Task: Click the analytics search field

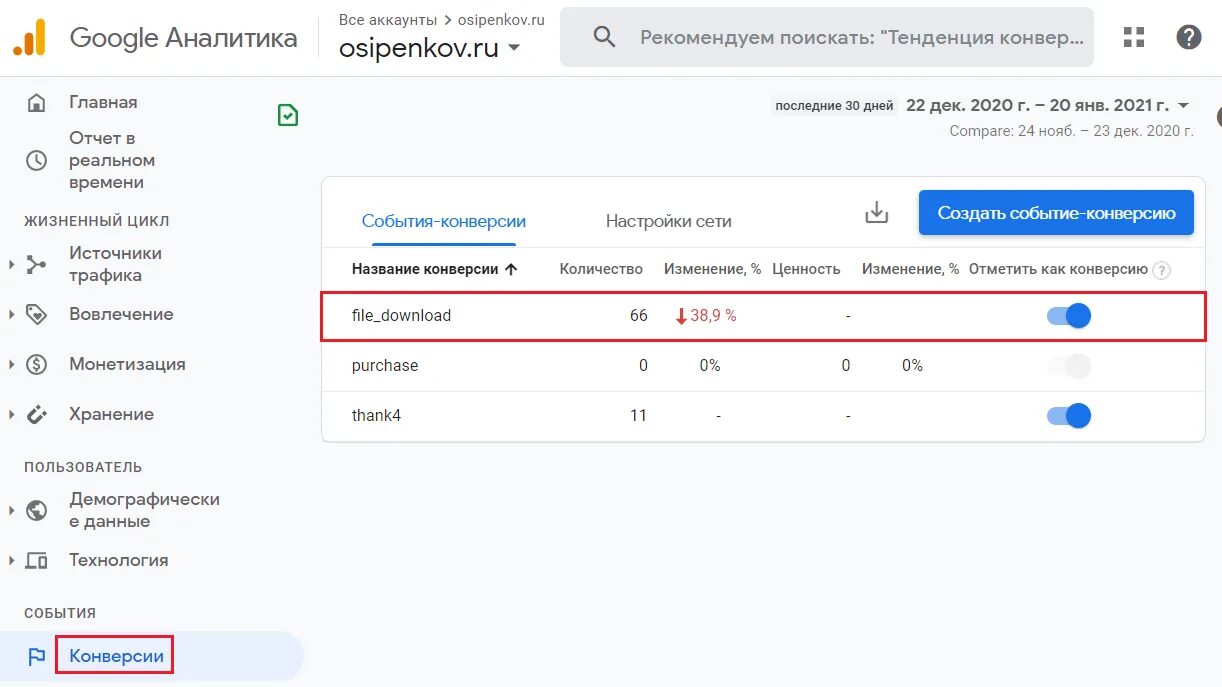Action: pos(827,37)
